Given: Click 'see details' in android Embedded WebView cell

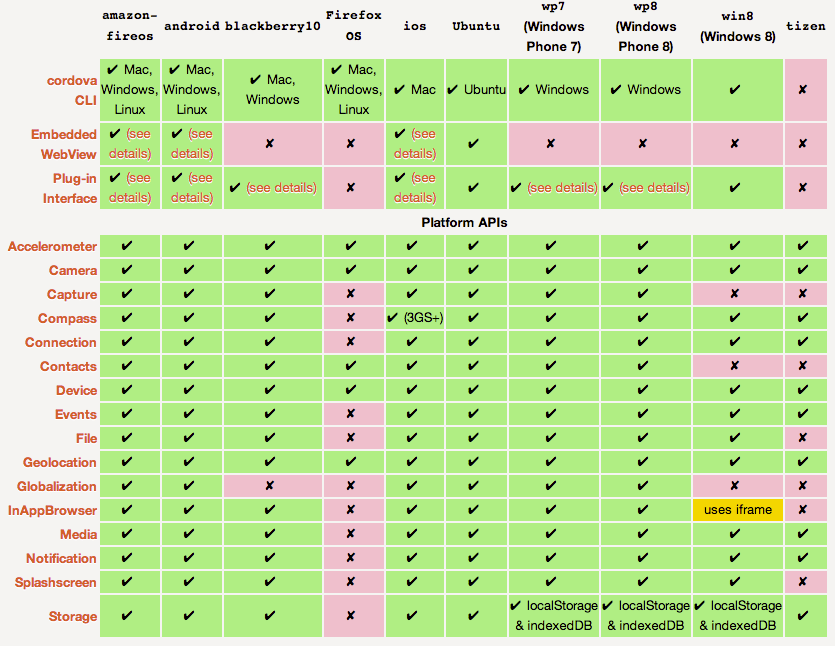Looking at the screenshot, I should [x=192, y=144].
